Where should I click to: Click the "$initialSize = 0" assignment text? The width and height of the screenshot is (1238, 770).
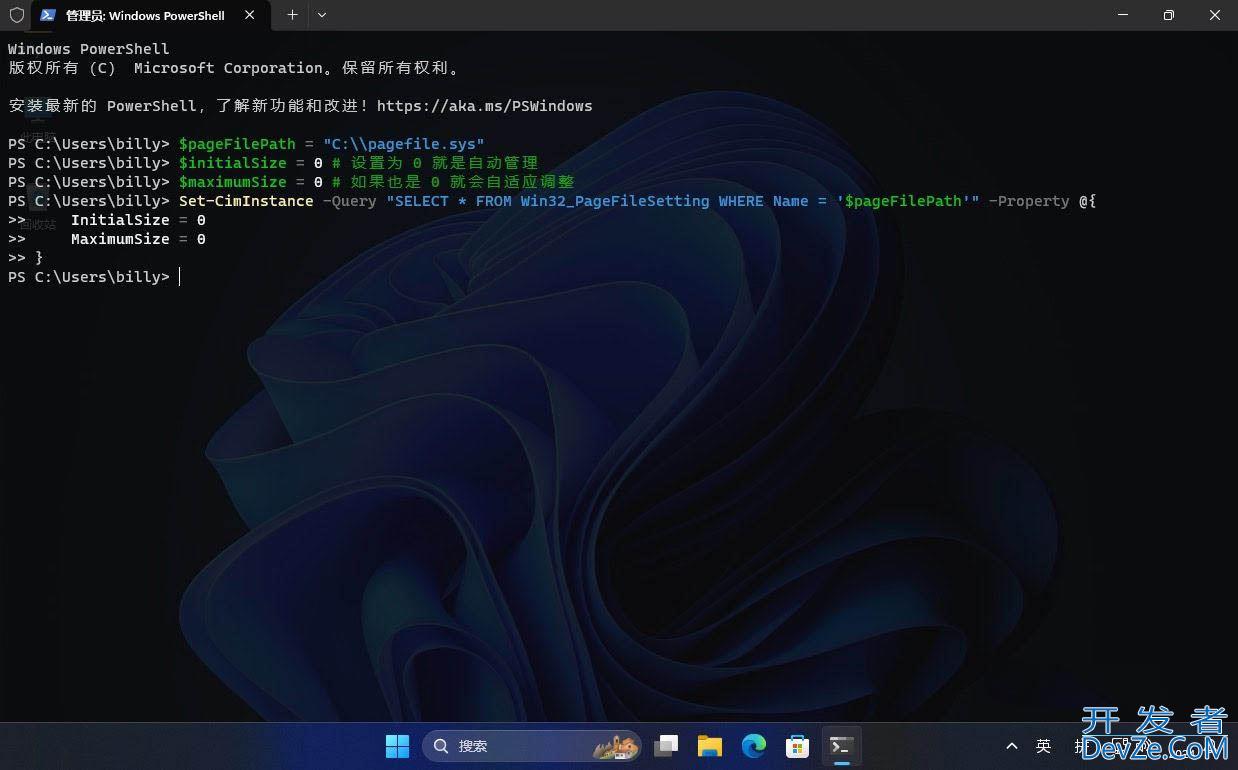[251, 163]
